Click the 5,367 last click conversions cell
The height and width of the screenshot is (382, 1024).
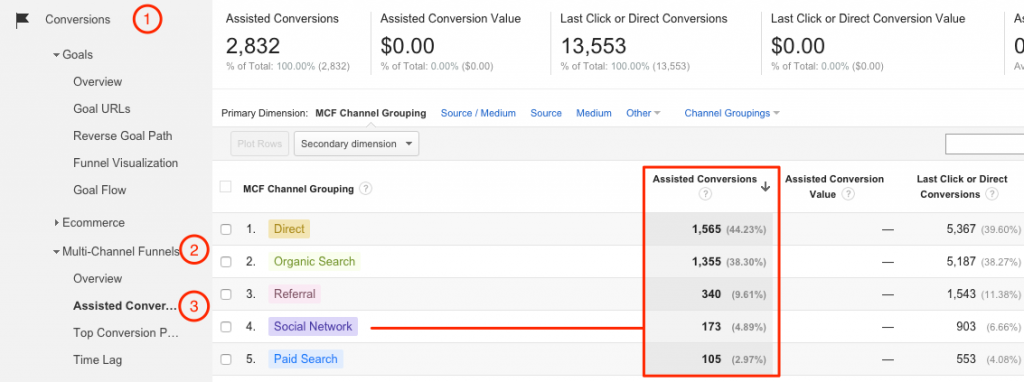(x=961, y=229)
